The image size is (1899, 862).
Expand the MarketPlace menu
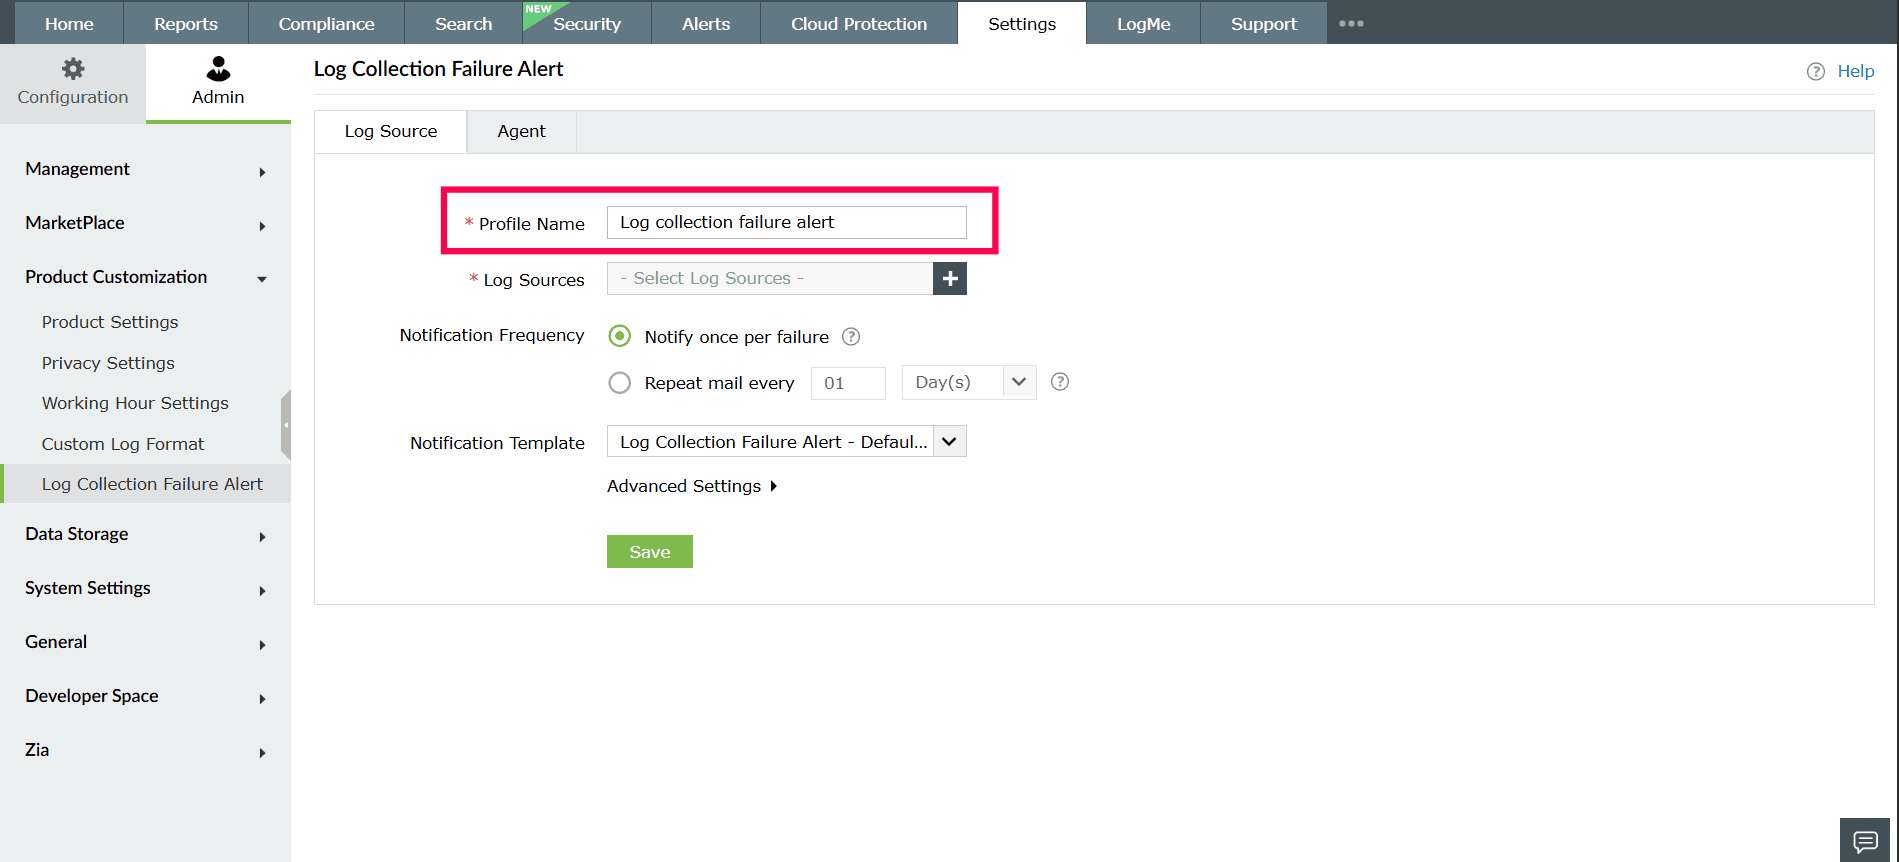[145, 224]
